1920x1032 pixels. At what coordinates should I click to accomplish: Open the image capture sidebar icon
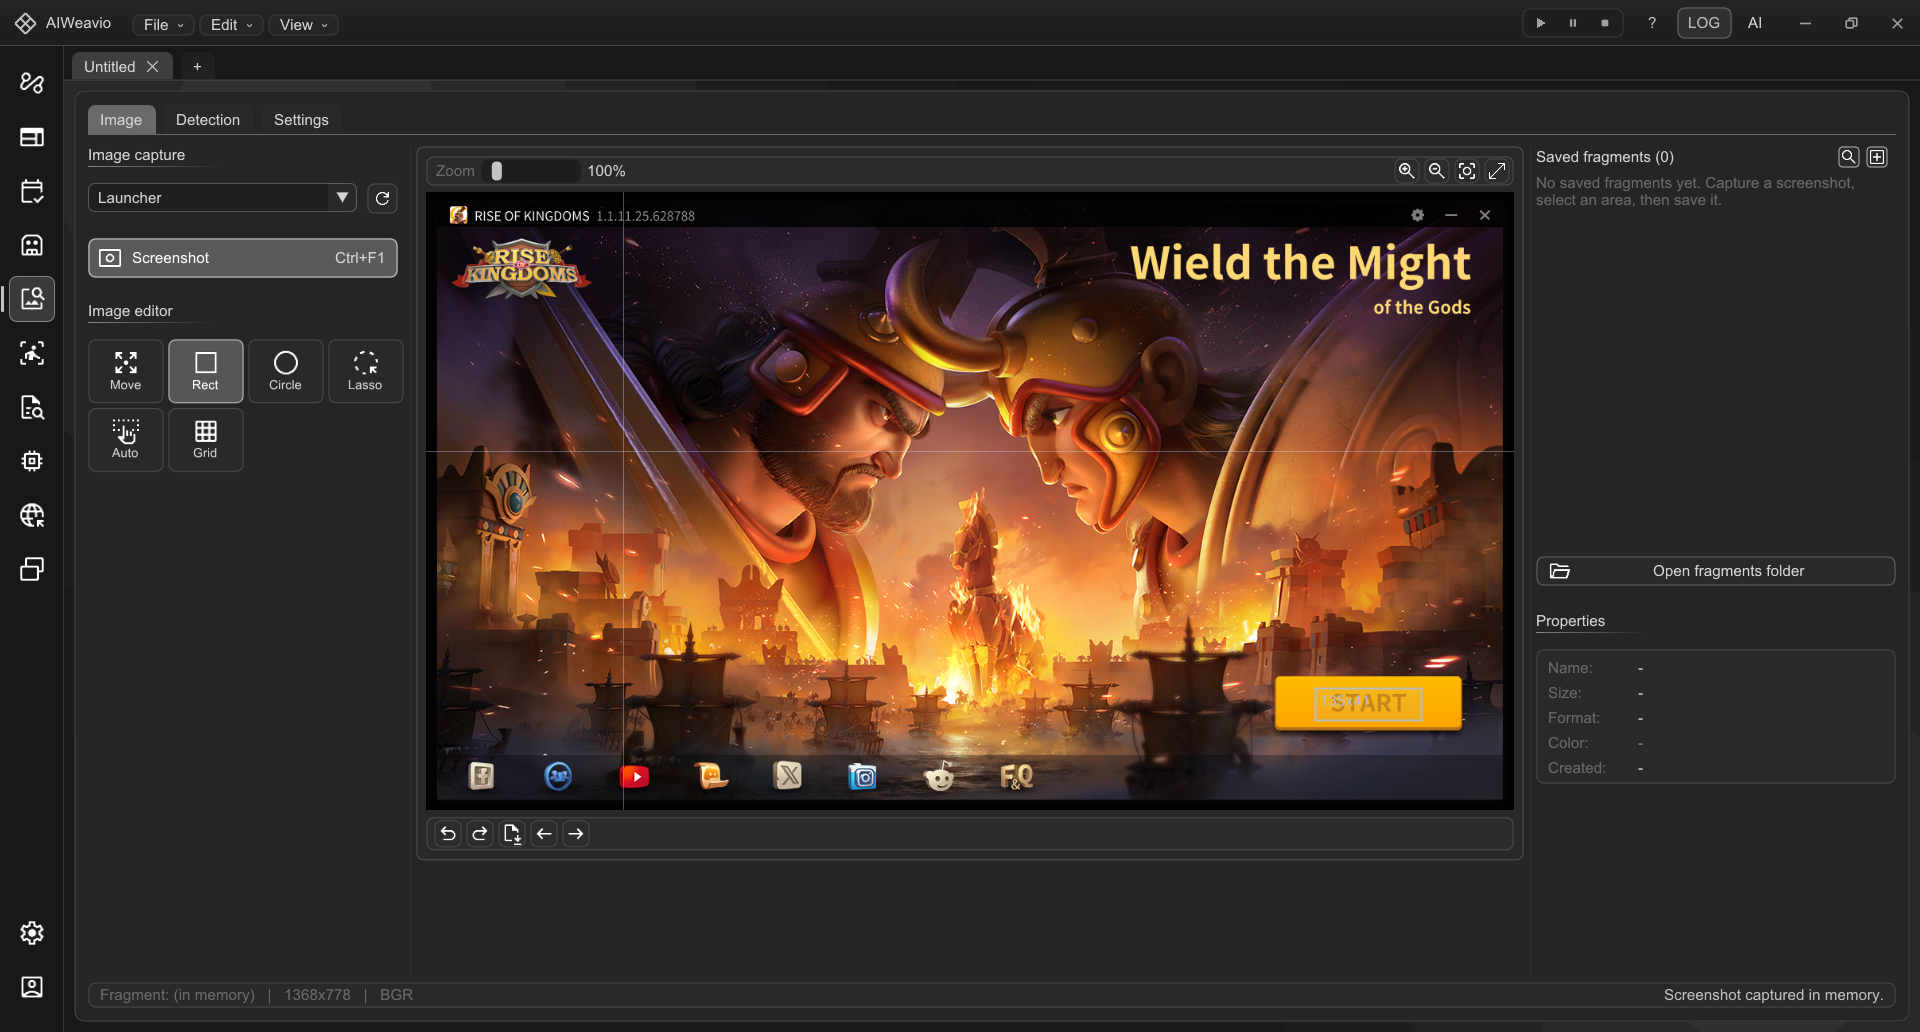32,299
